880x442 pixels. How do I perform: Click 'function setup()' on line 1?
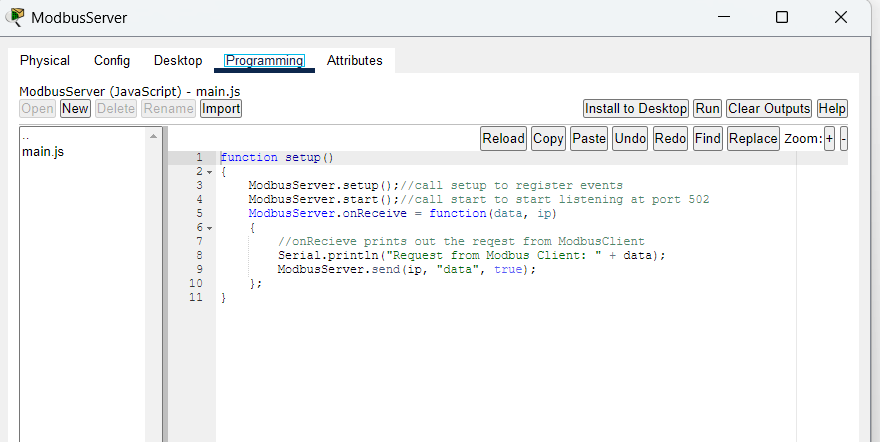coord(277,158)
